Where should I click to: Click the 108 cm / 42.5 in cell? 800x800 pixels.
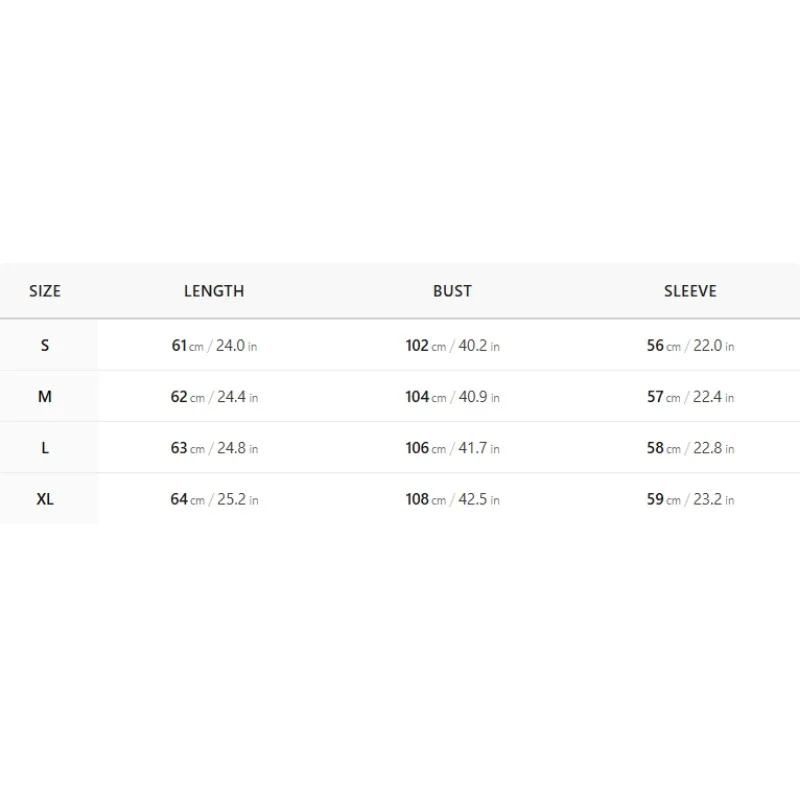tap(453, 499)
